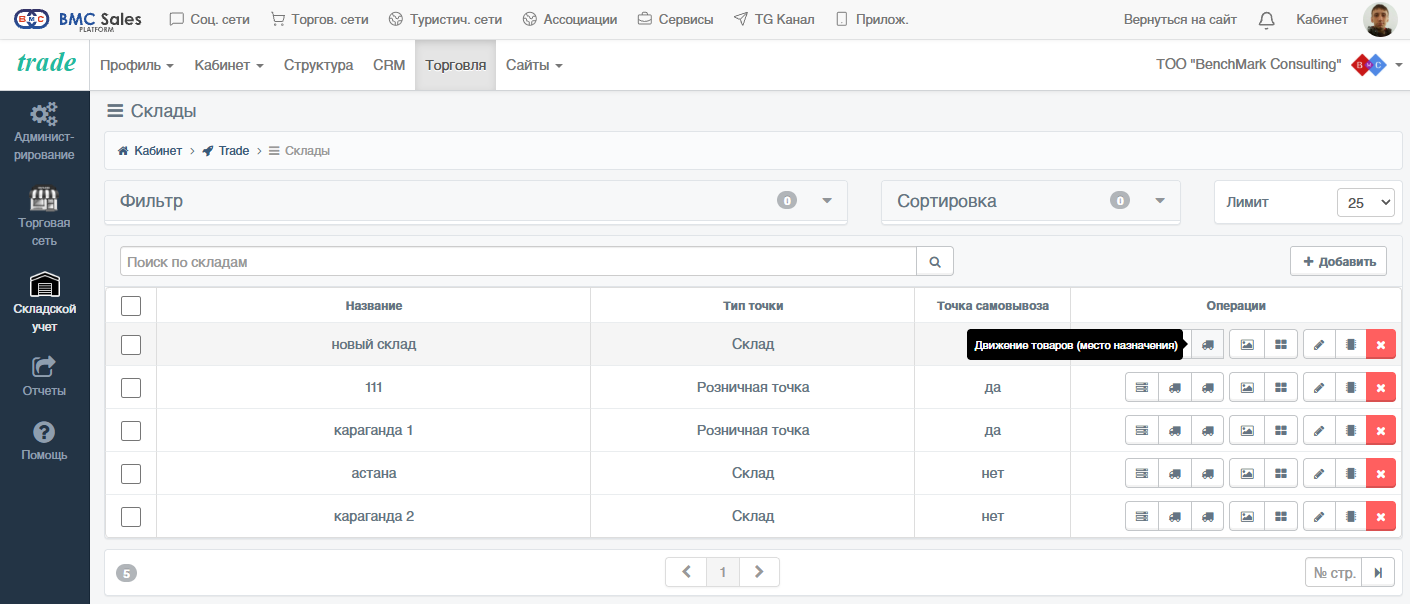1410x604 pixels.
Task: Open goods movement (destination) for новый склад
Action: click(1207, 344)
